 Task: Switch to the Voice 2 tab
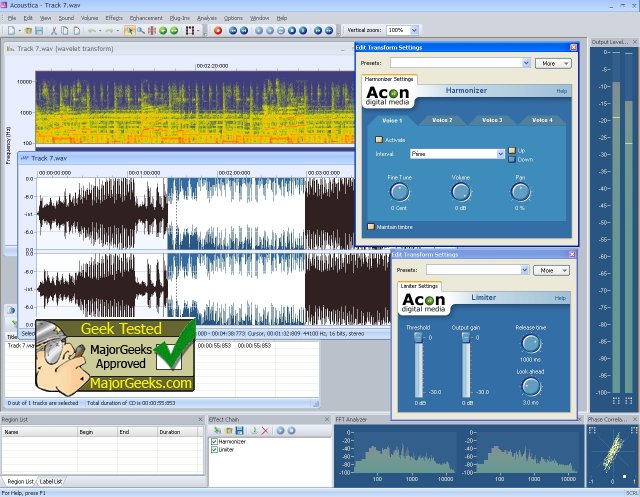(442, 120)
